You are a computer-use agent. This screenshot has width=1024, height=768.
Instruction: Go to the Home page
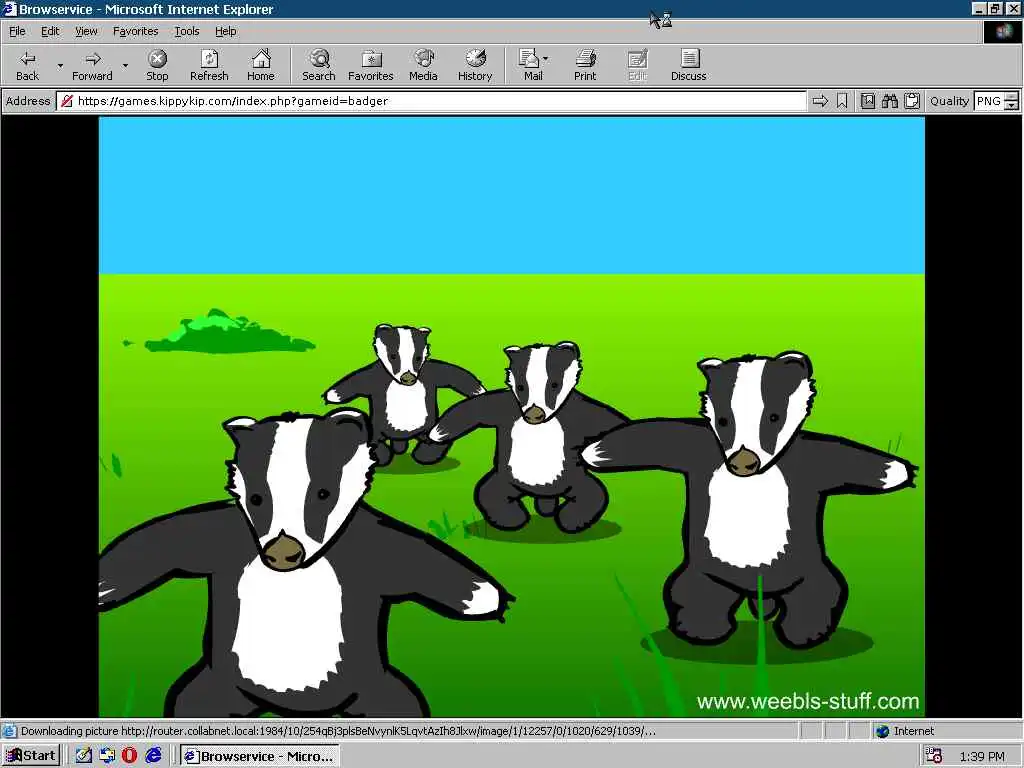point(261,65)
